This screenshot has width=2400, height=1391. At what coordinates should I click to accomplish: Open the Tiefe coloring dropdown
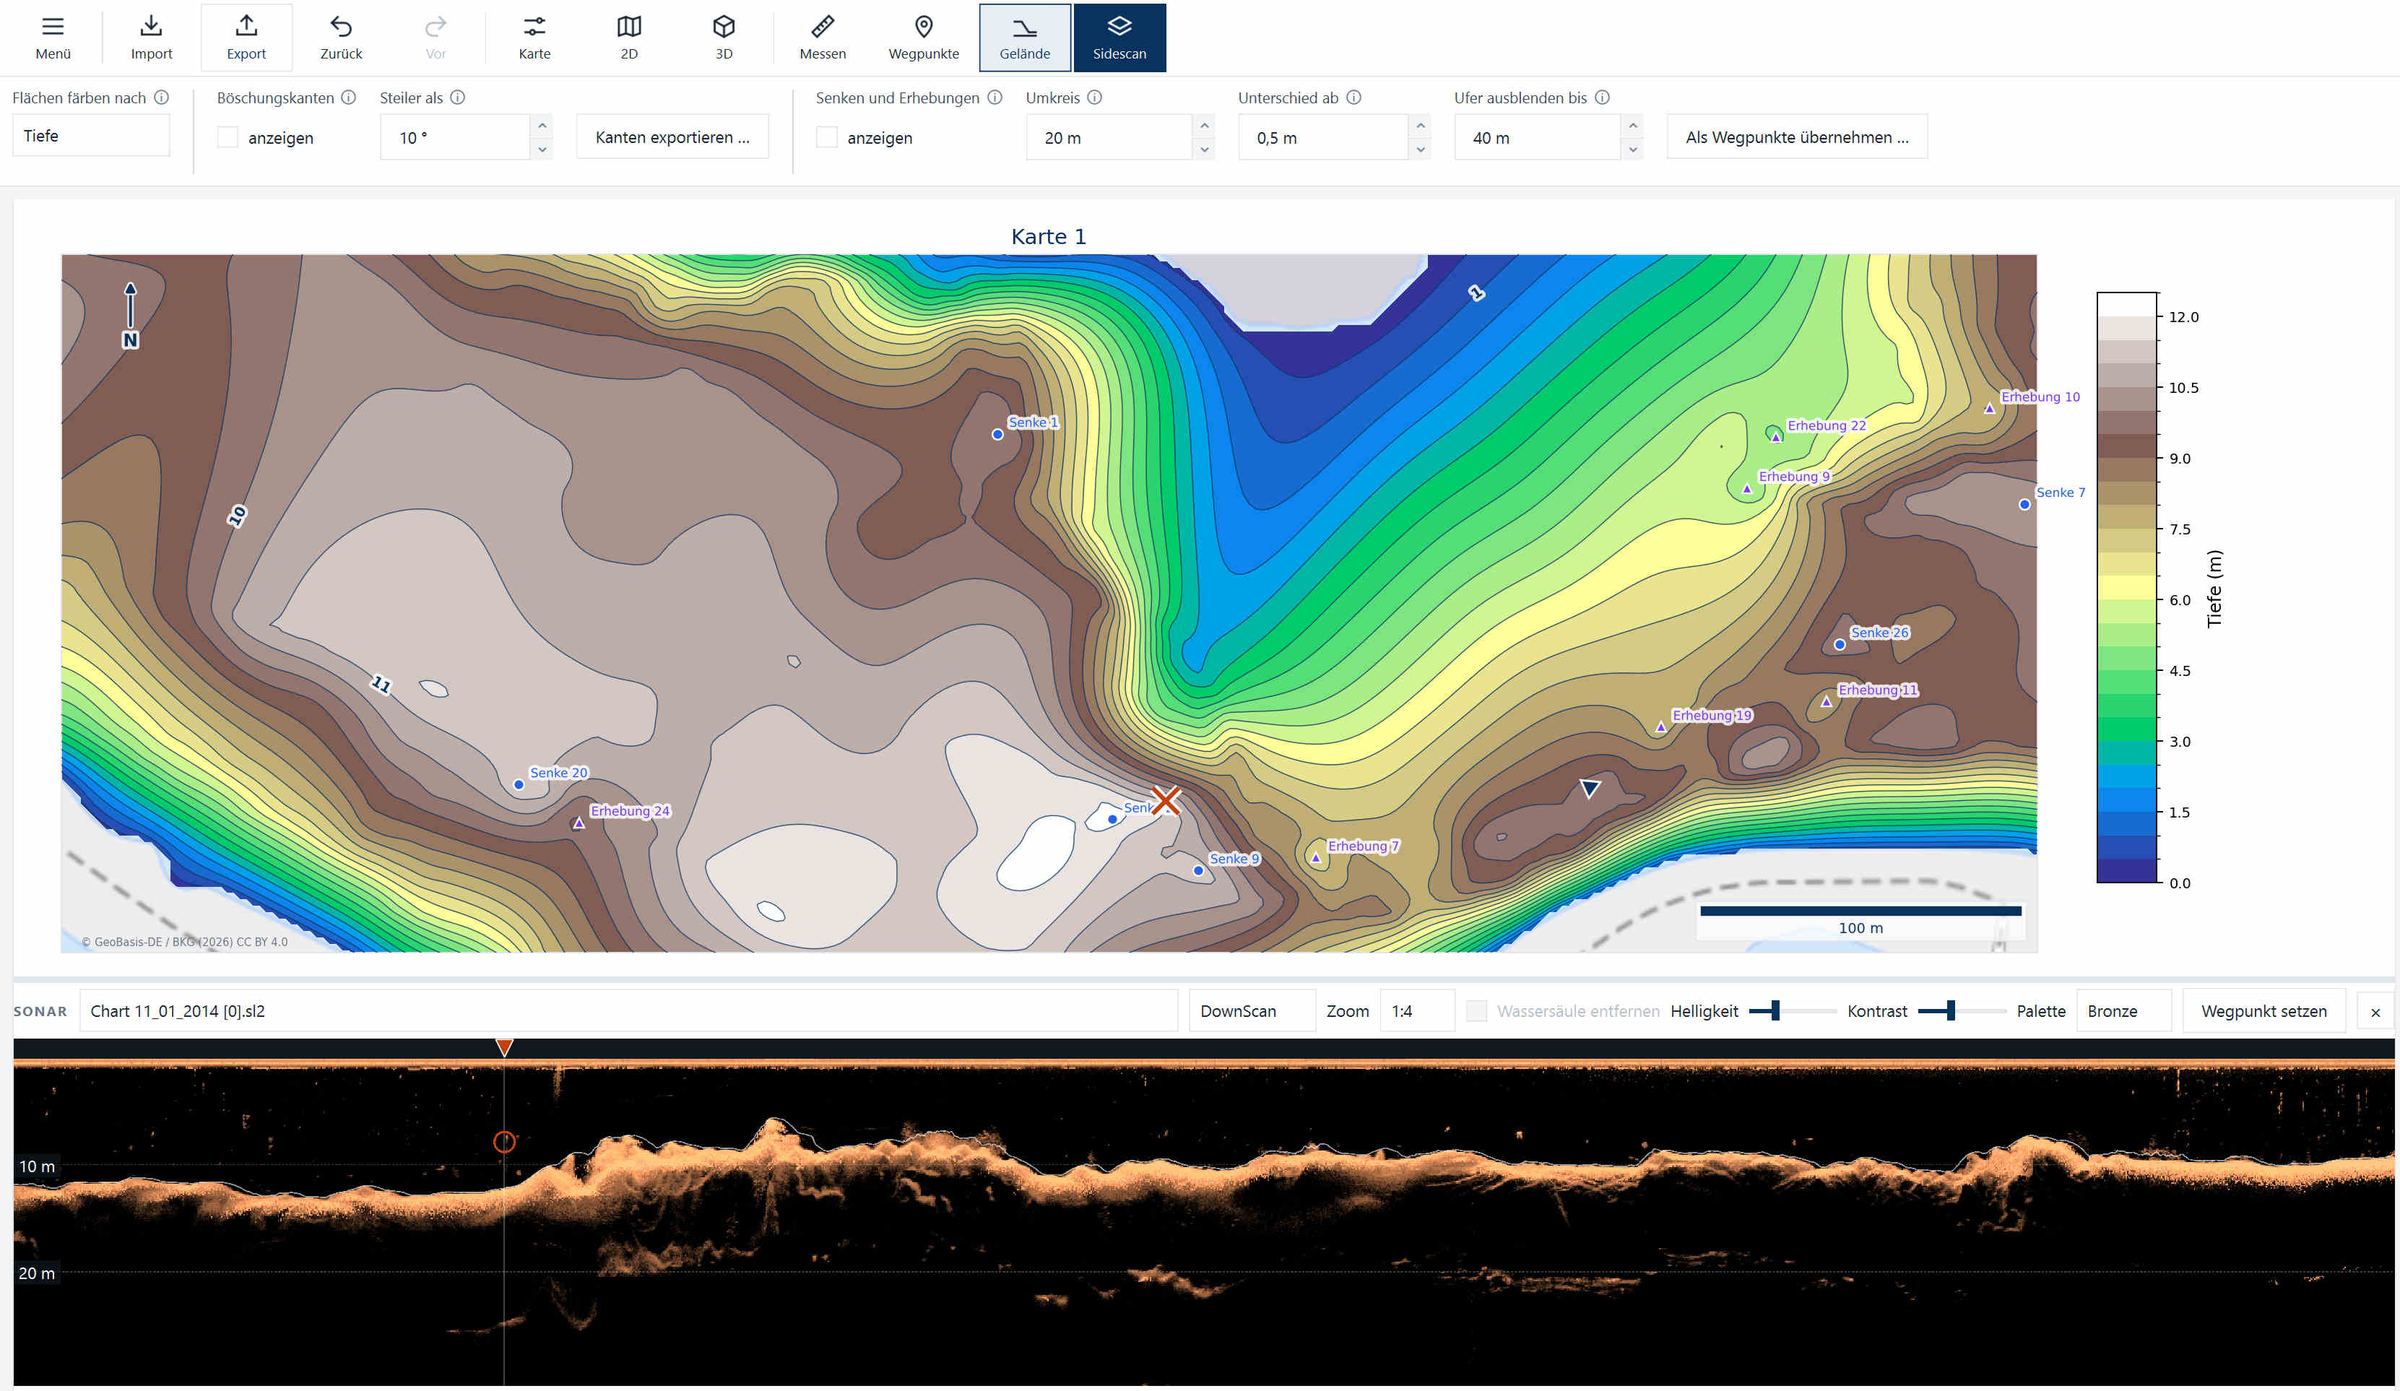point(91,136)
